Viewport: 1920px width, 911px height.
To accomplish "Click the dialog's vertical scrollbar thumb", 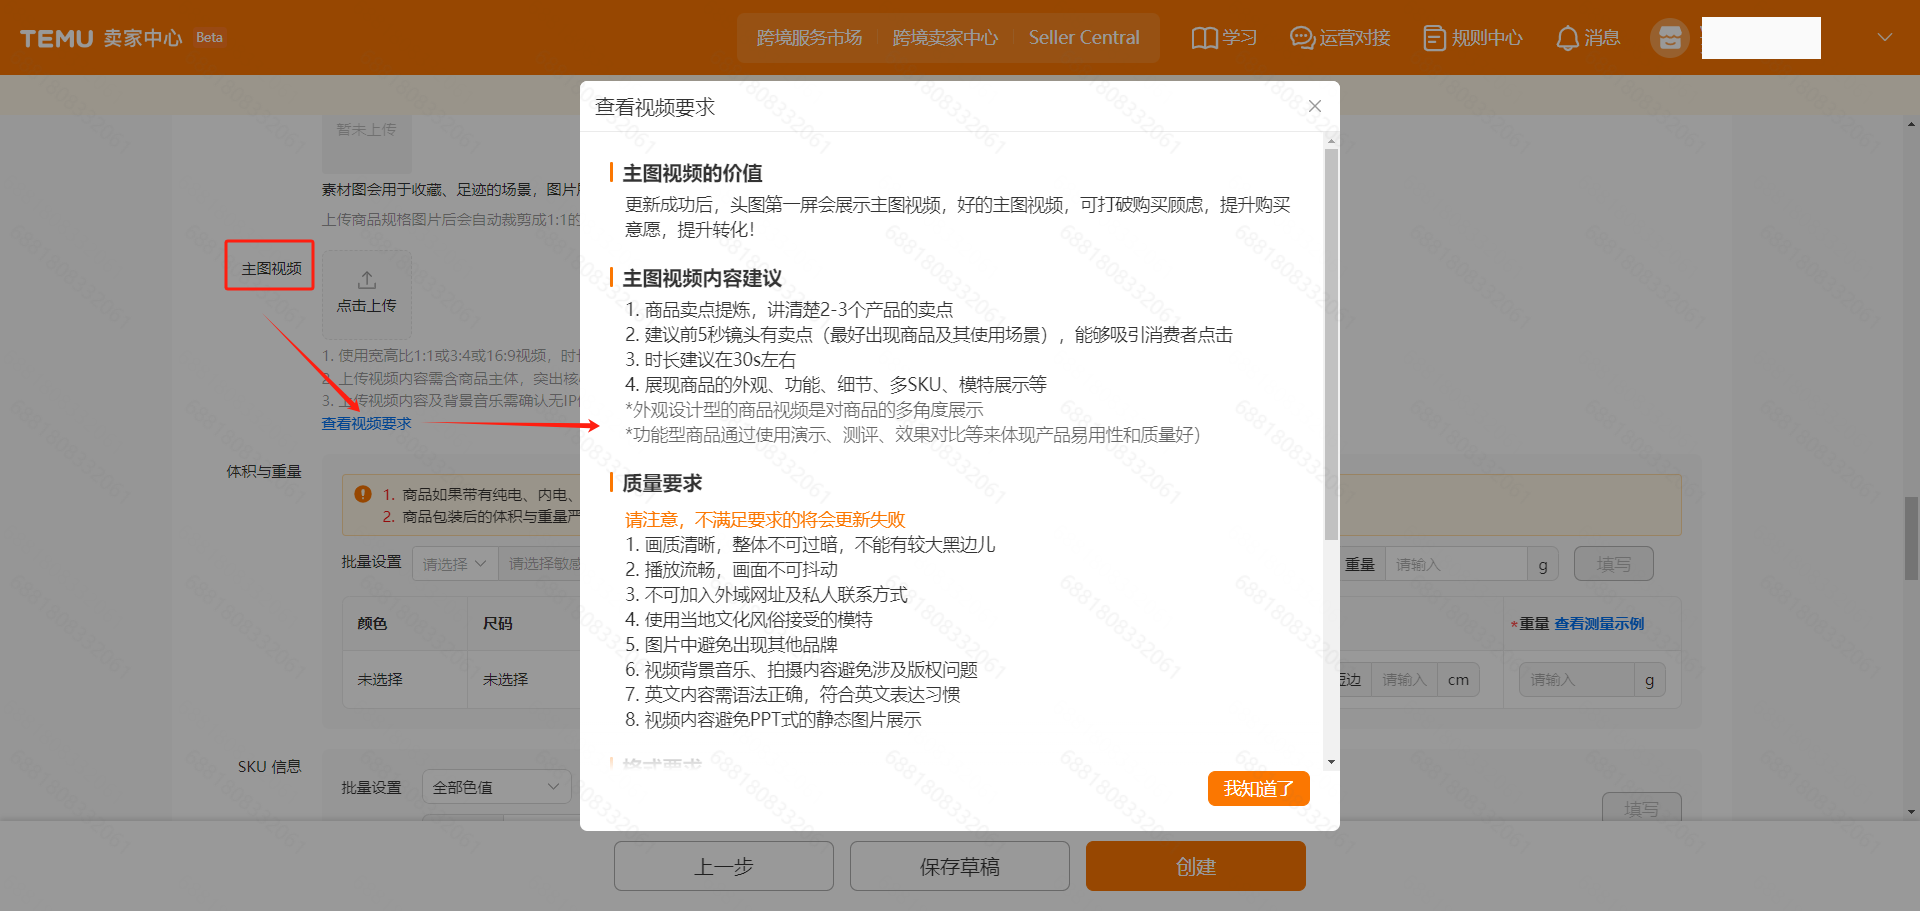I will pos(1331,340).
